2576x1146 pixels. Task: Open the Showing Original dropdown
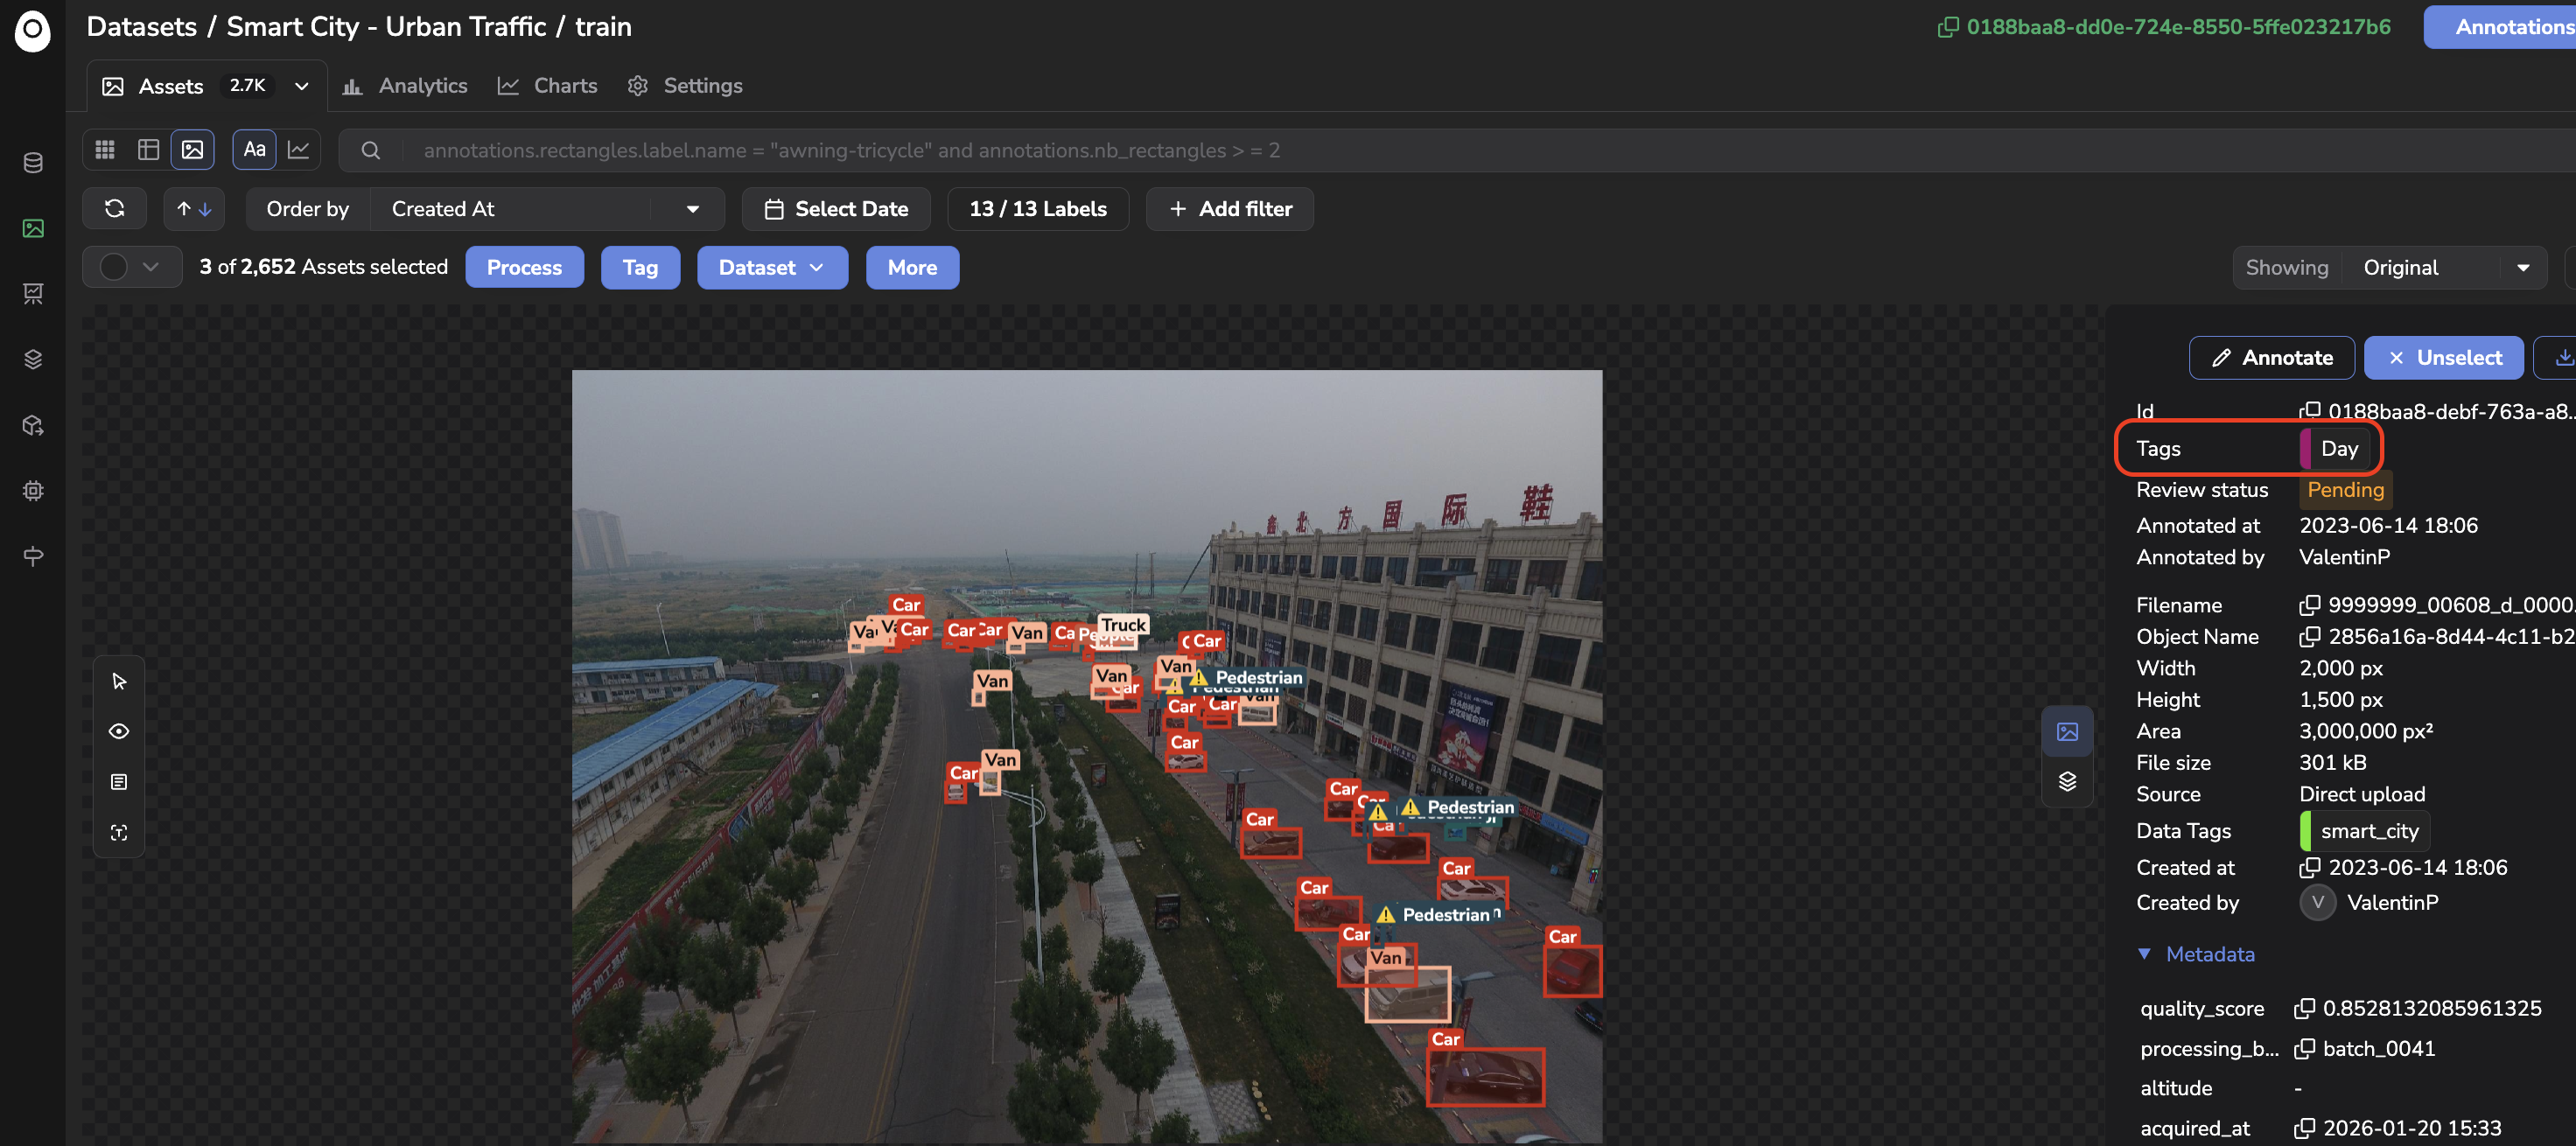click(x=2443, y=268)
